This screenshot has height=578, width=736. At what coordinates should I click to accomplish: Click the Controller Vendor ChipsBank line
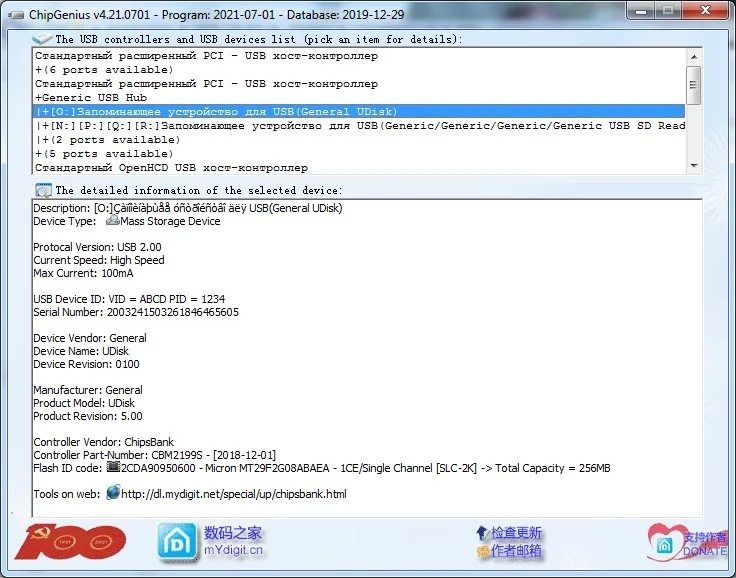(x=103, y=442)
